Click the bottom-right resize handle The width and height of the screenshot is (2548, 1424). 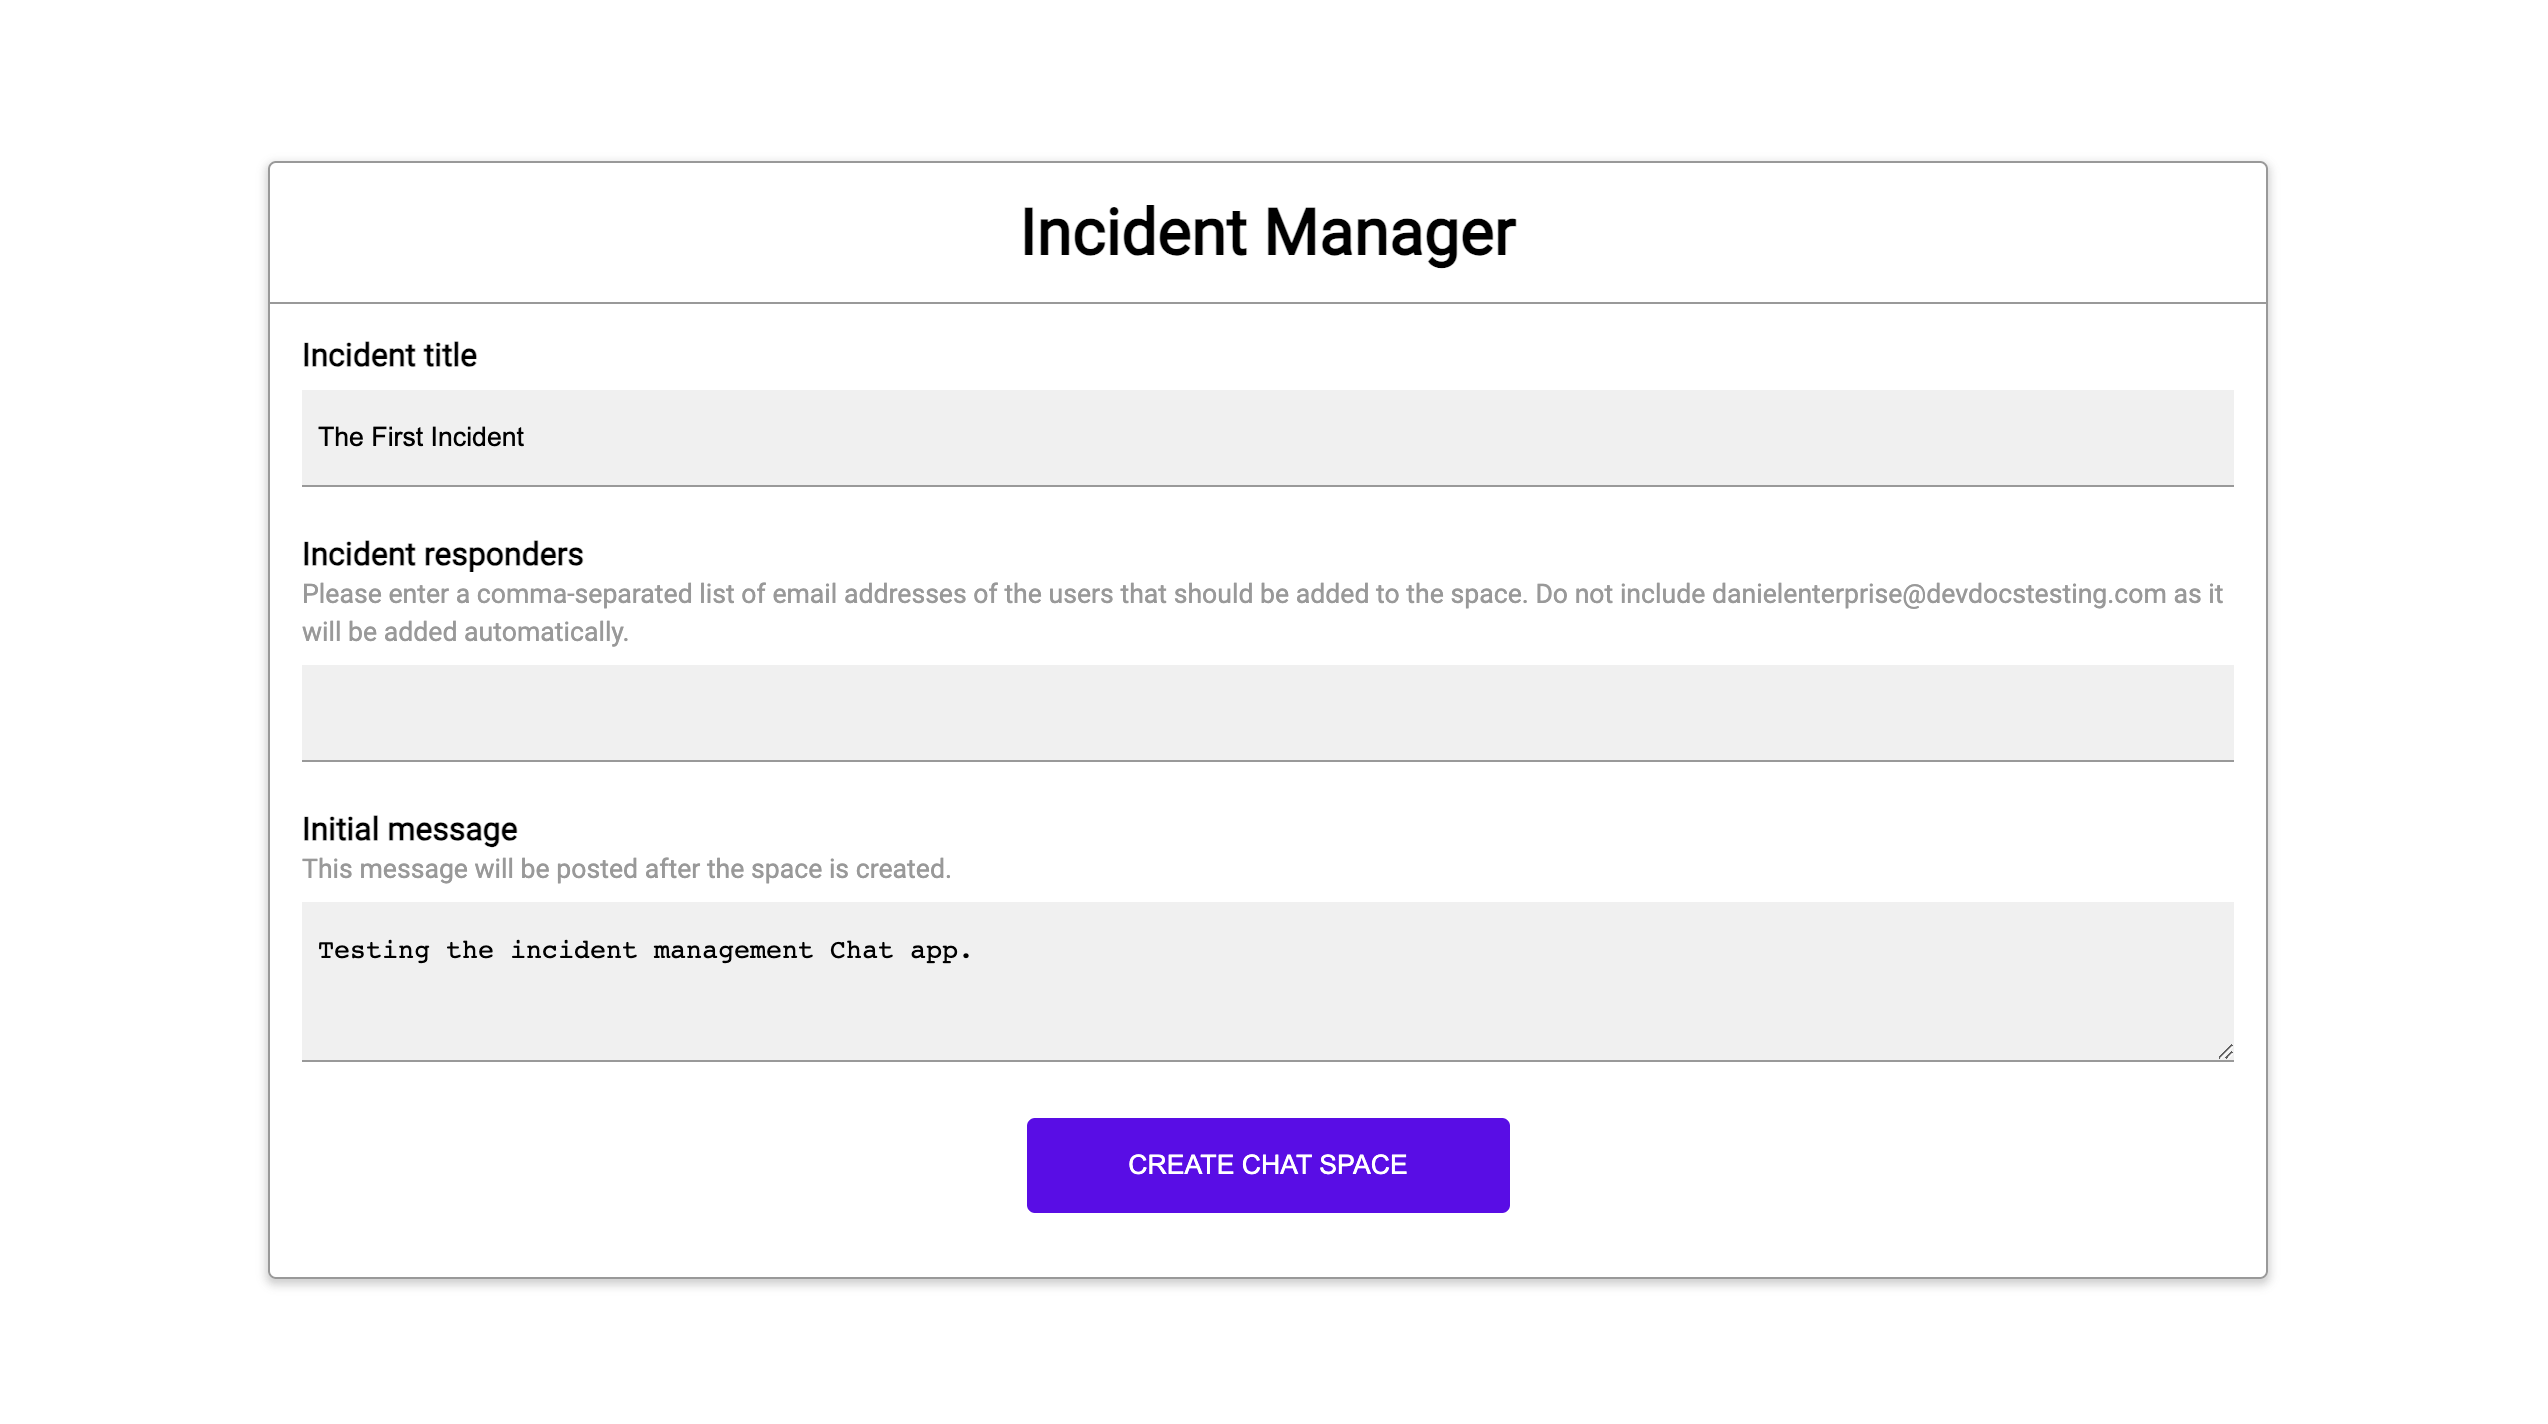click(x=2226, y=1051)
